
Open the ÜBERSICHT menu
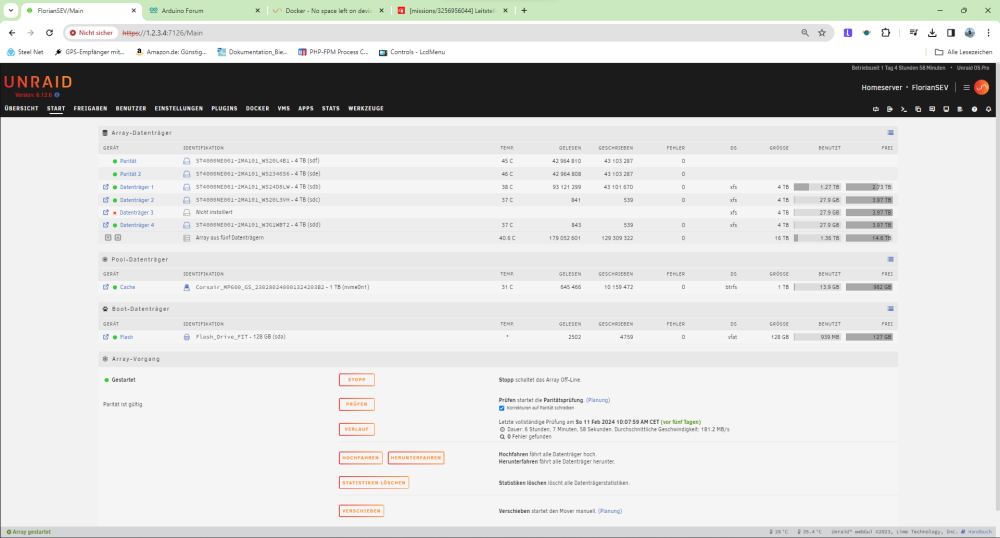point(22,108)
